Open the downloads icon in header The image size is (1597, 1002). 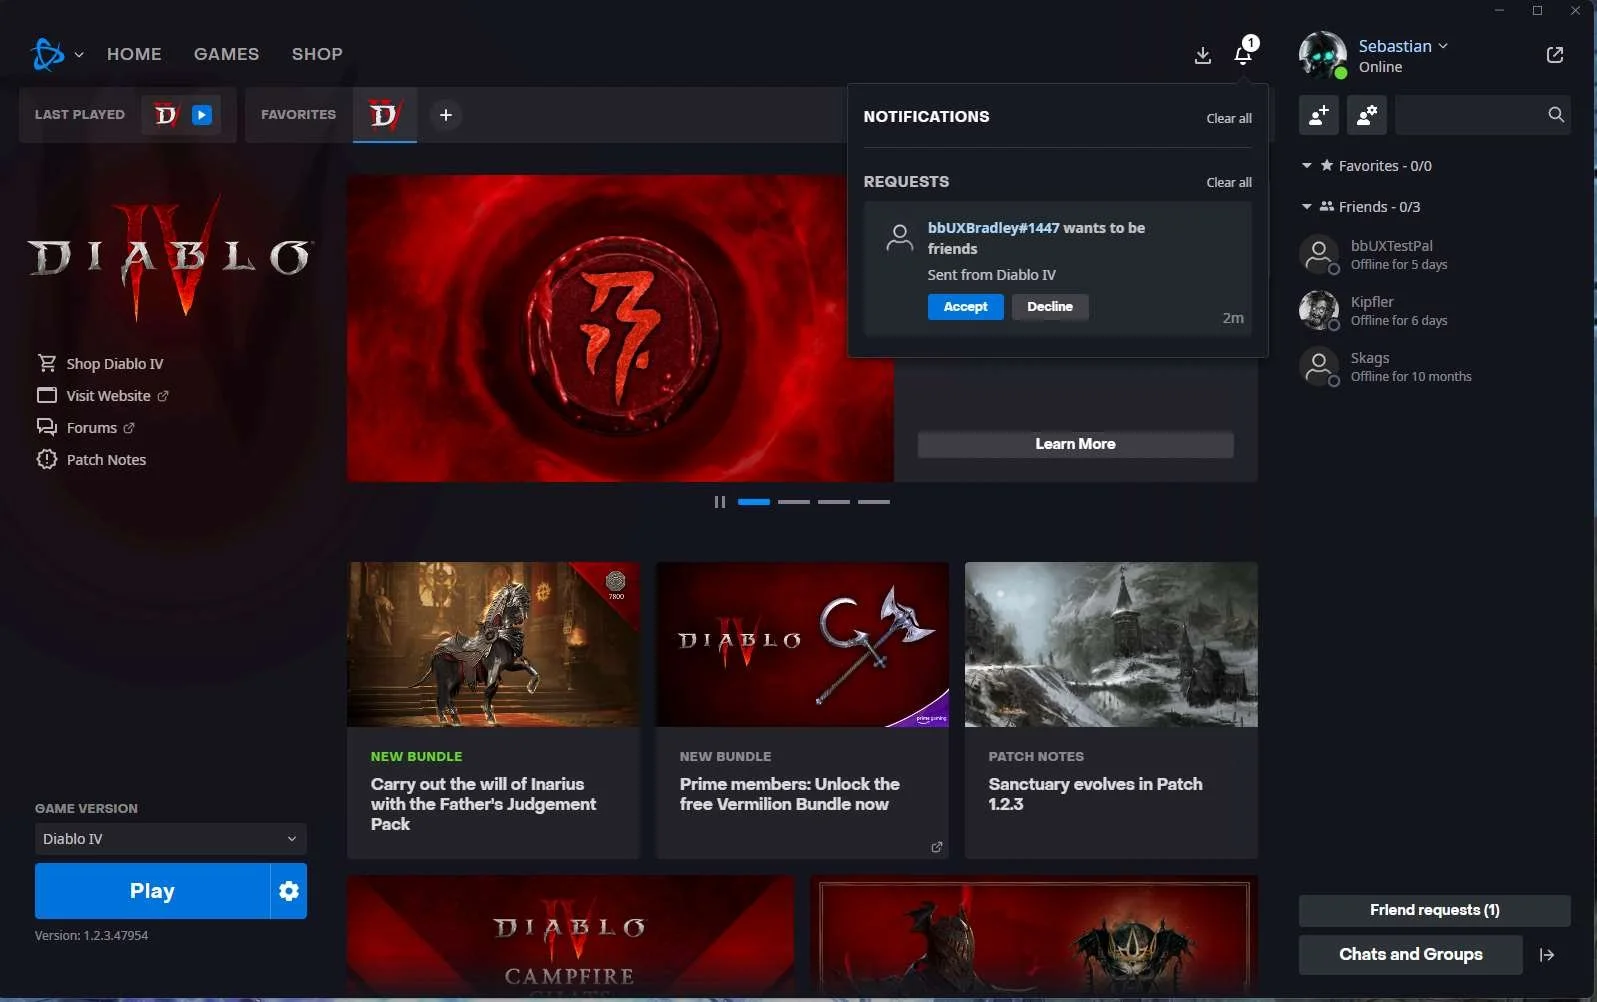point(1203,55)
